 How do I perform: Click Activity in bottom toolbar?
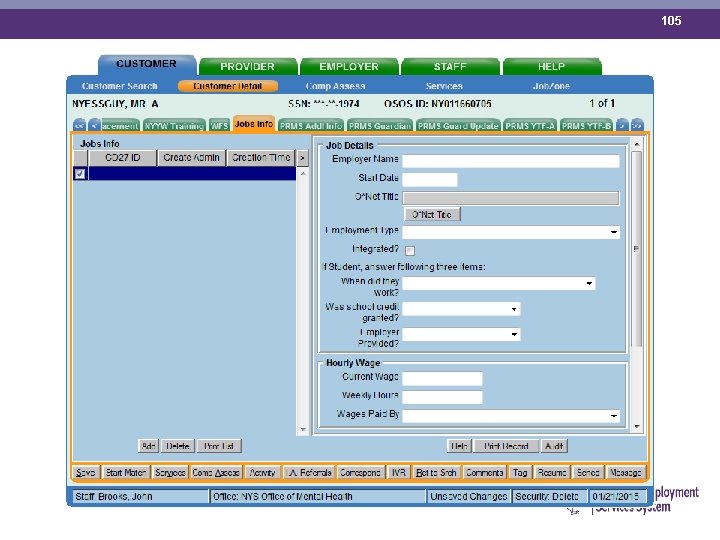262,472
